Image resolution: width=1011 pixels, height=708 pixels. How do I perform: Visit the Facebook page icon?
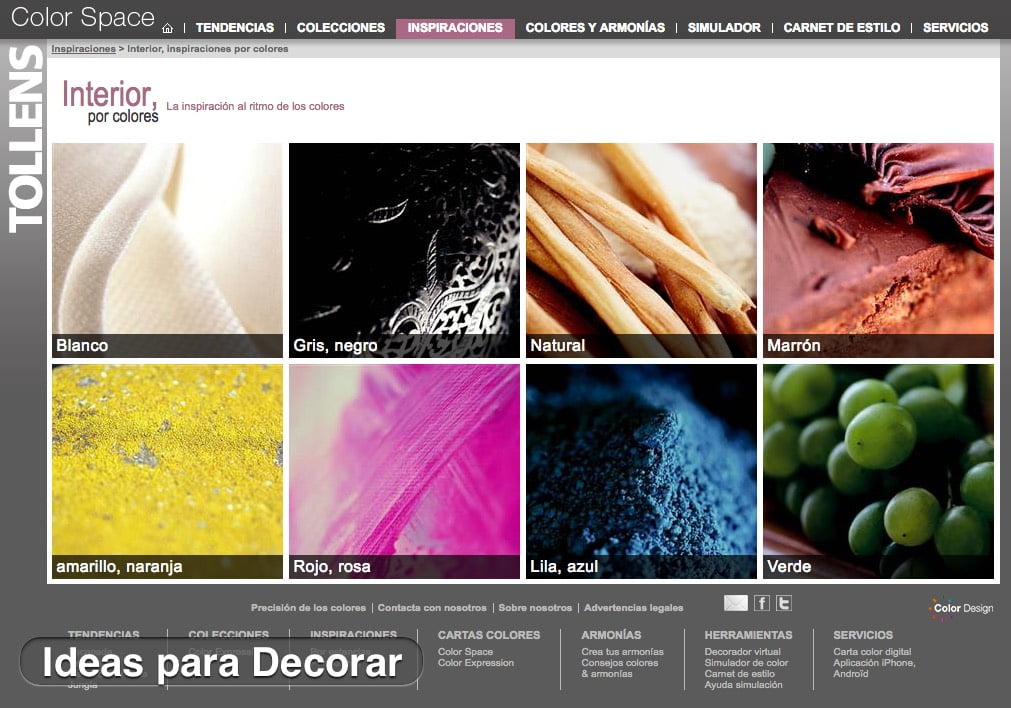[761, 603]
